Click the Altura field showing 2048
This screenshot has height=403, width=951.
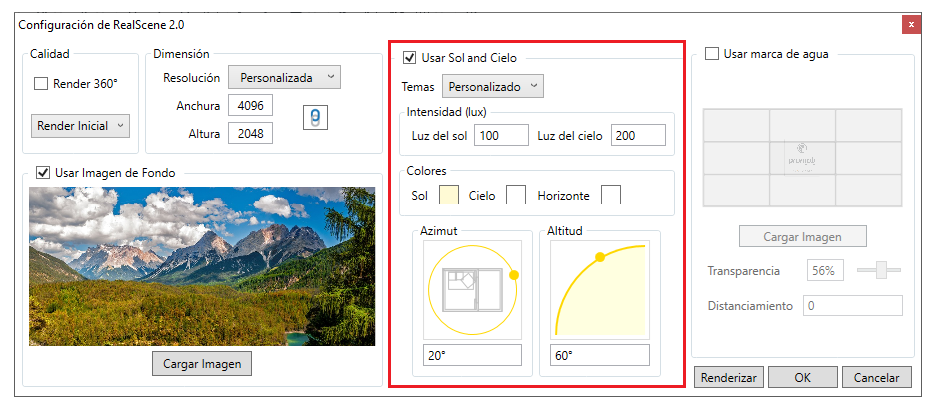(250, 134)
